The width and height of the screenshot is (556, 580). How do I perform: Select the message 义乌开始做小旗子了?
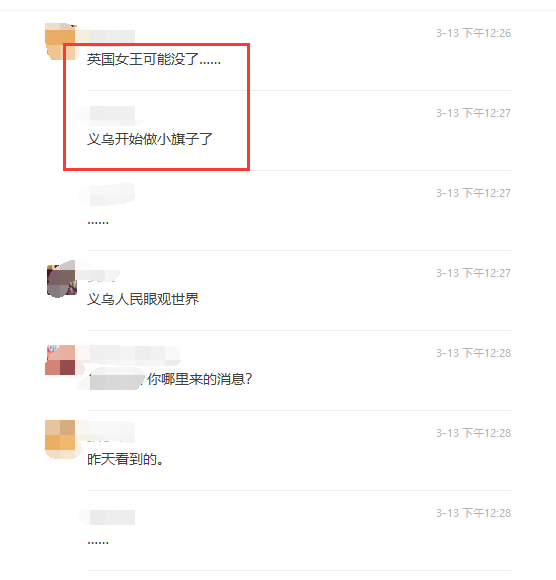point(149,139)
